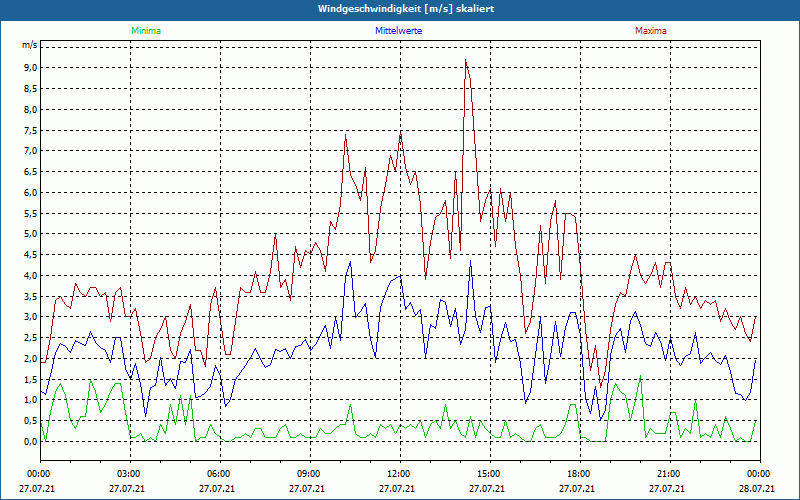This screenshot has height=500, width=800.
Task: Click the green Minima peak near 20:00
Action: point(641,376)
